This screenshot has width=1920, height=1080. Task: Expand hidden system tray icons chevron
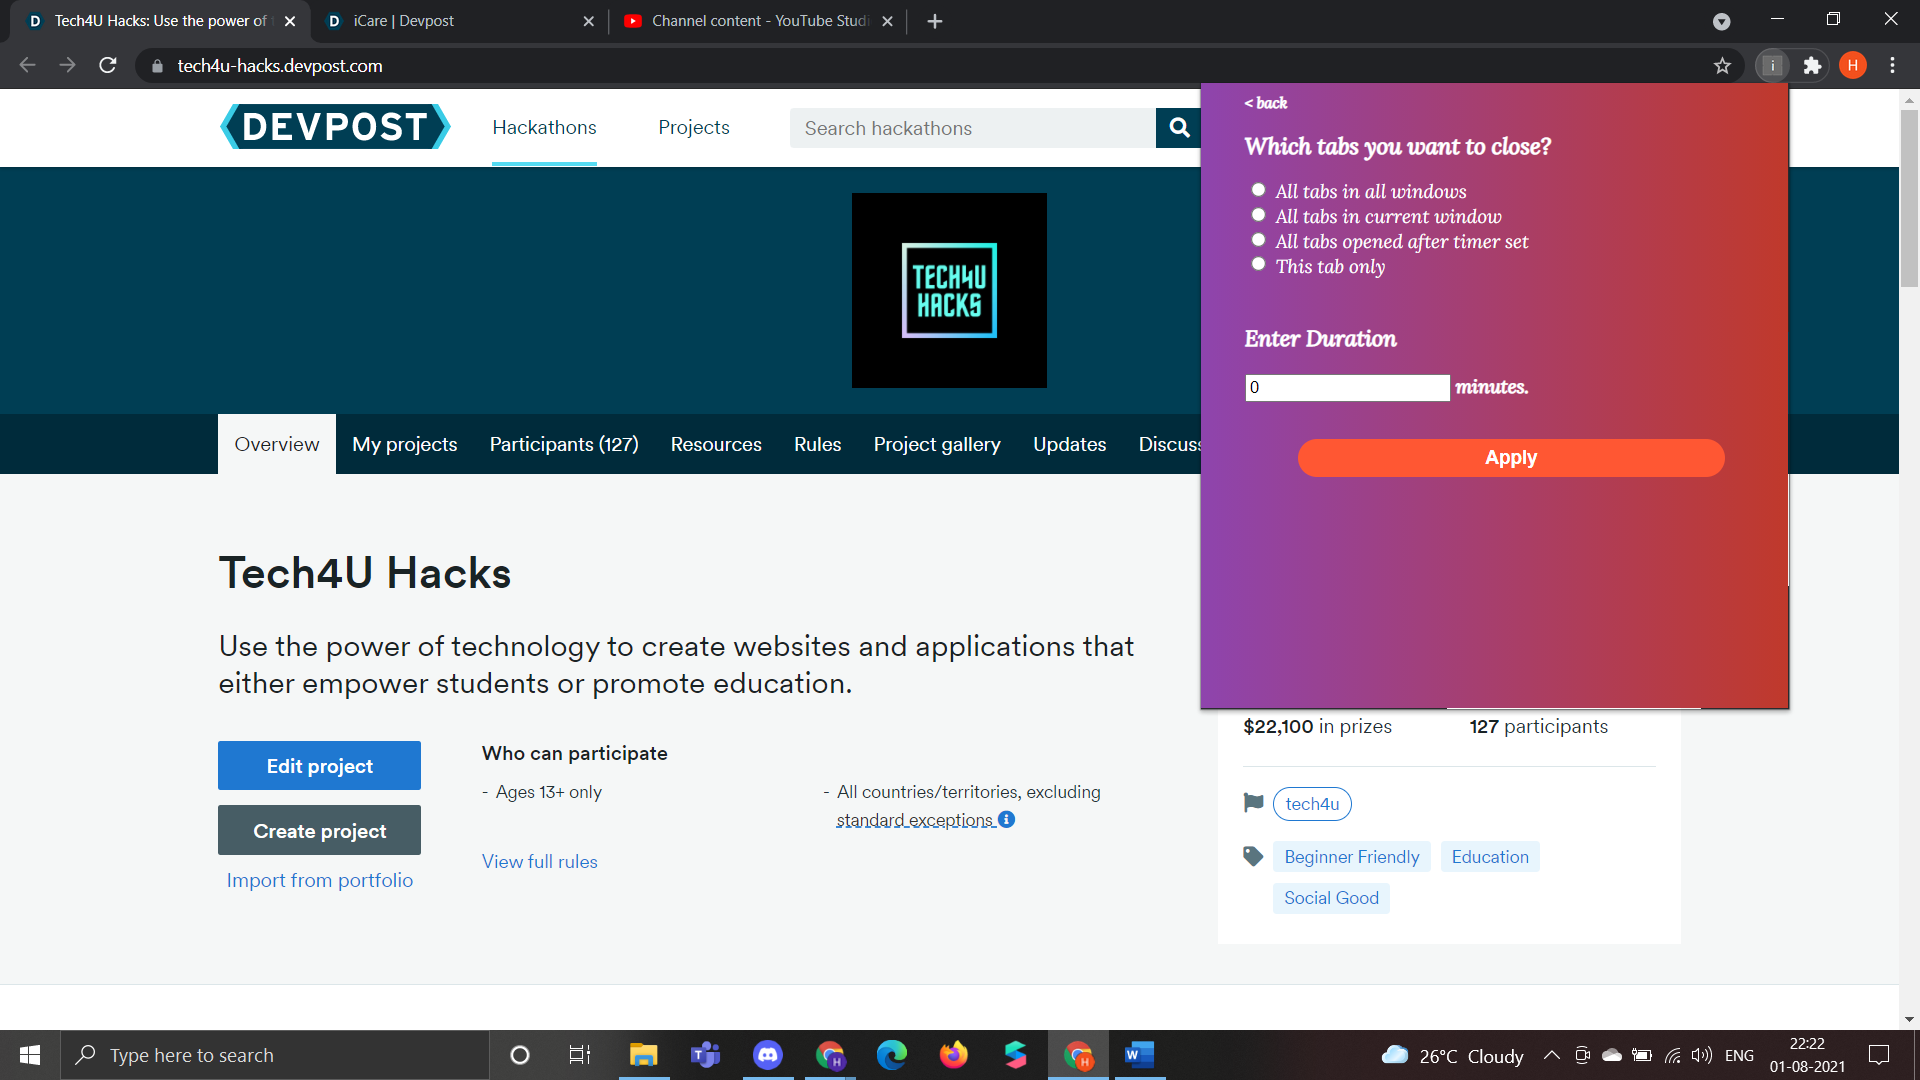(1551, 1055)
